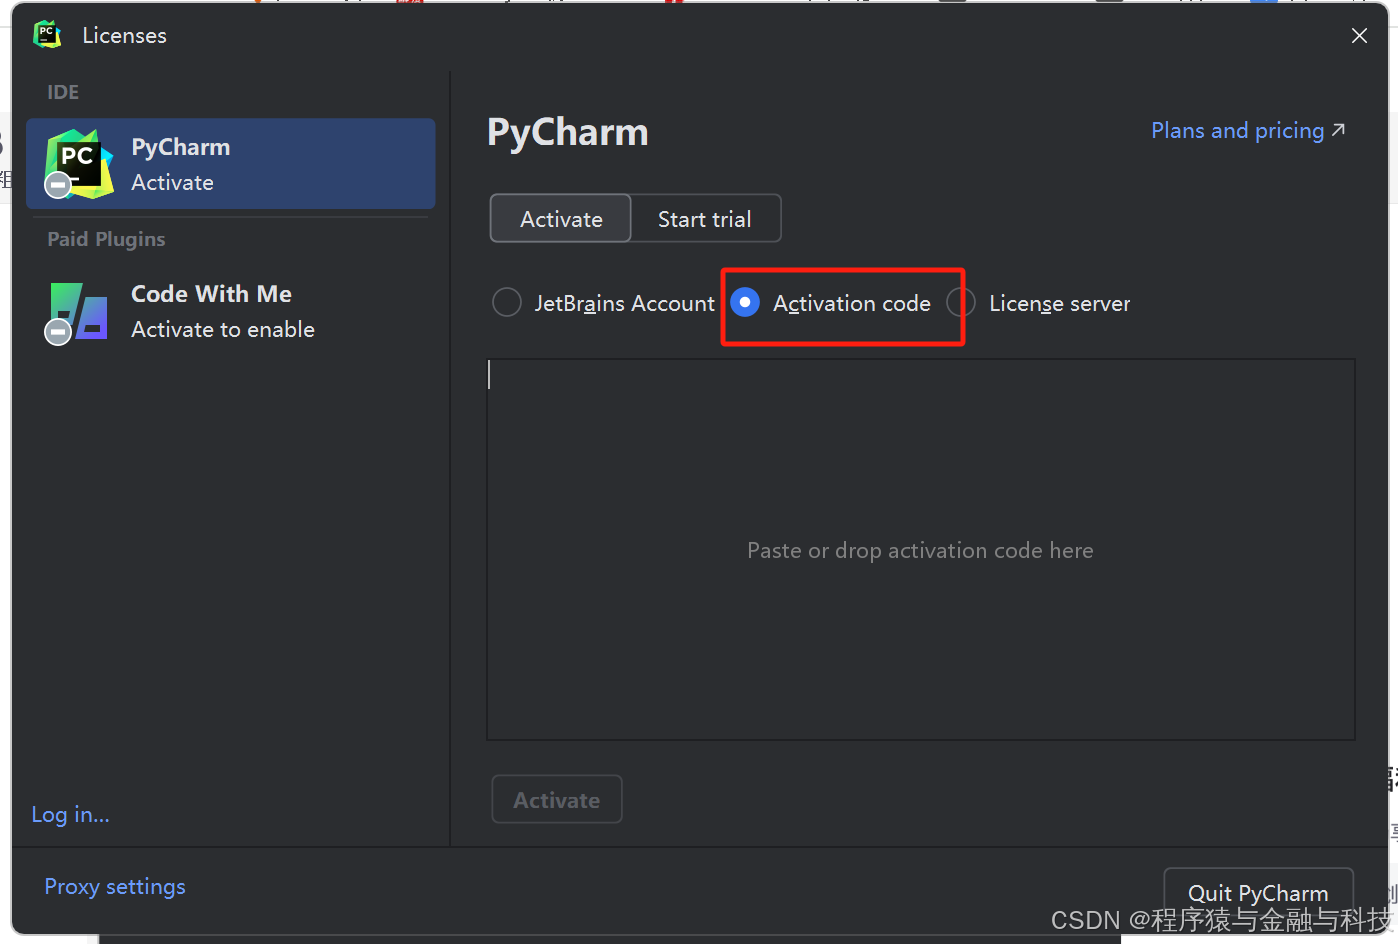This screenshot has width=1398, height=944.
Task: Focus the activation code text area
Action: [921, 550]
